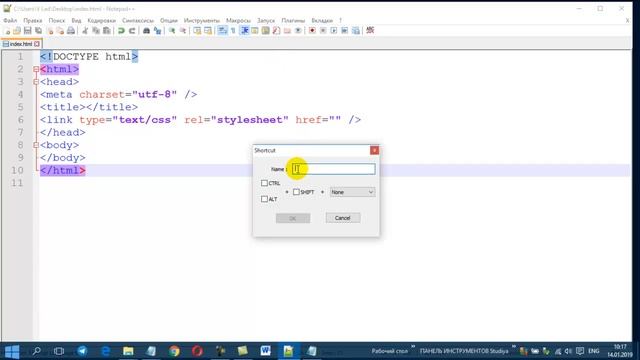Screen dimensions: 640x360
Task: Open the Синтаксисы menu
Action: tap(138, 20)
